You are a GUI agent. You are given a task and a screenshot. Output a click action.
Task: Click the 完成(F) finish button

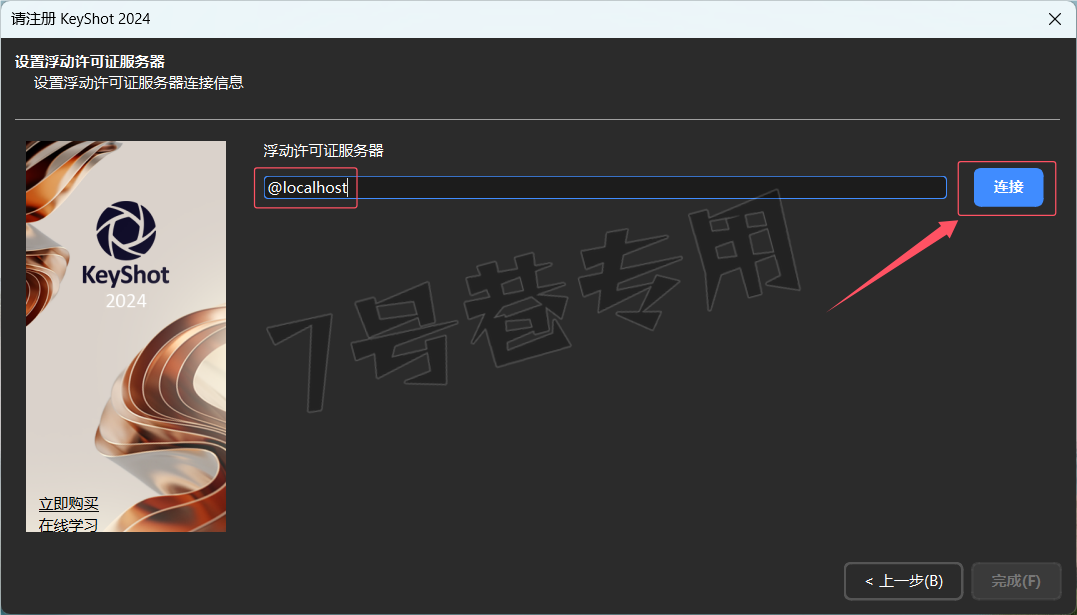click(1016, 581)
